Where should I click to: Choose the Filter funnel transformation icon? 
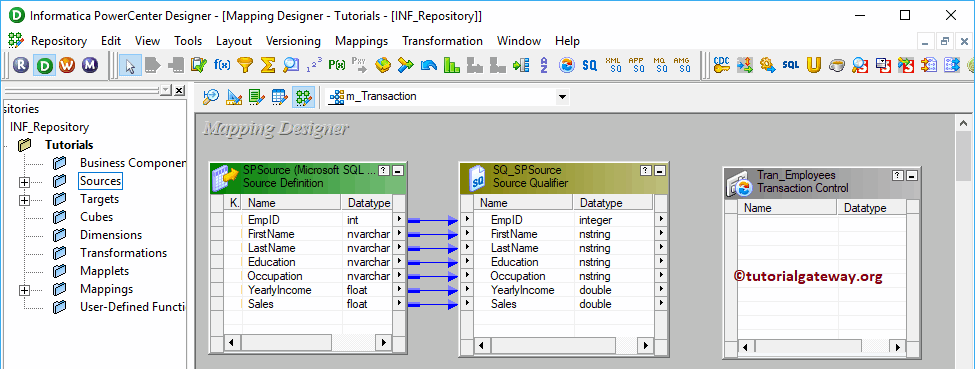pos(246,65)
